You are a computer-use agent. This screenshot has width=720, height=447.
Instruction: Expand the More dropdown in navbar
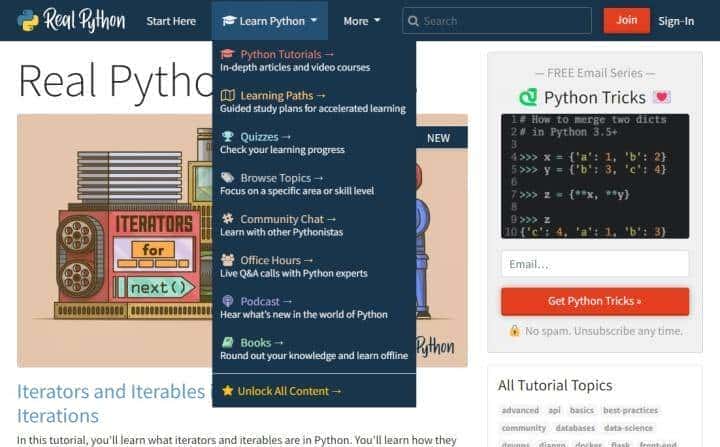pos(362,21)
